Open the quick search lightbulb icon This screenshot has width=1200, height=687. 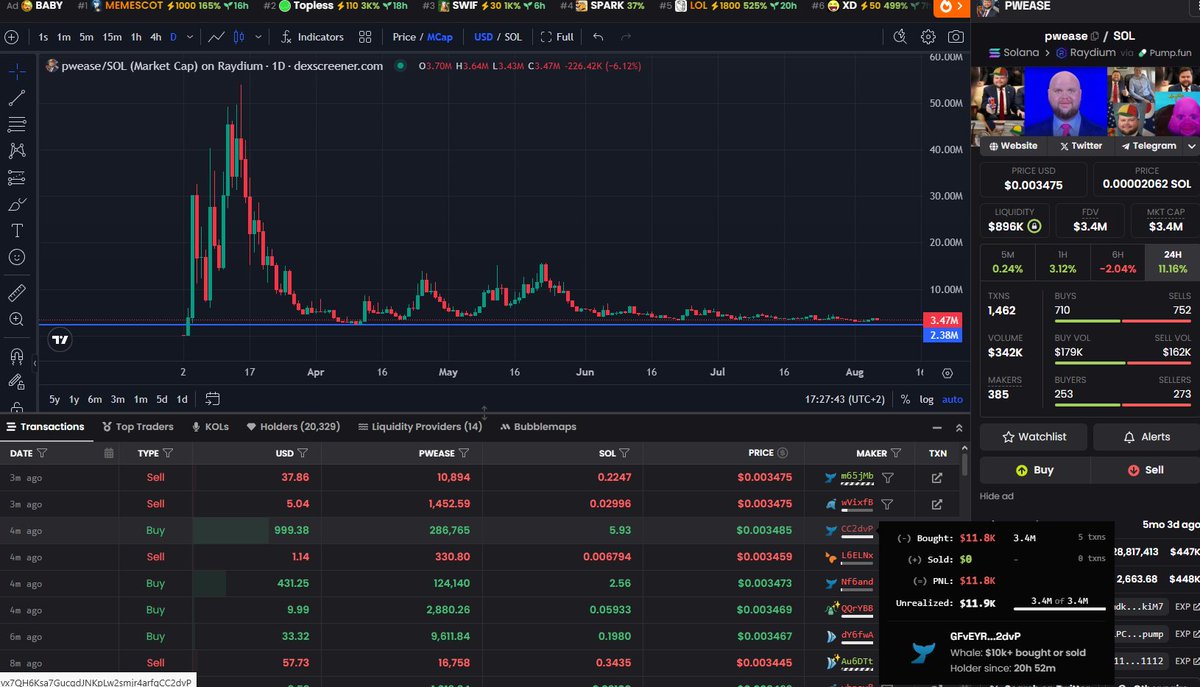click(x=900, y=37)
